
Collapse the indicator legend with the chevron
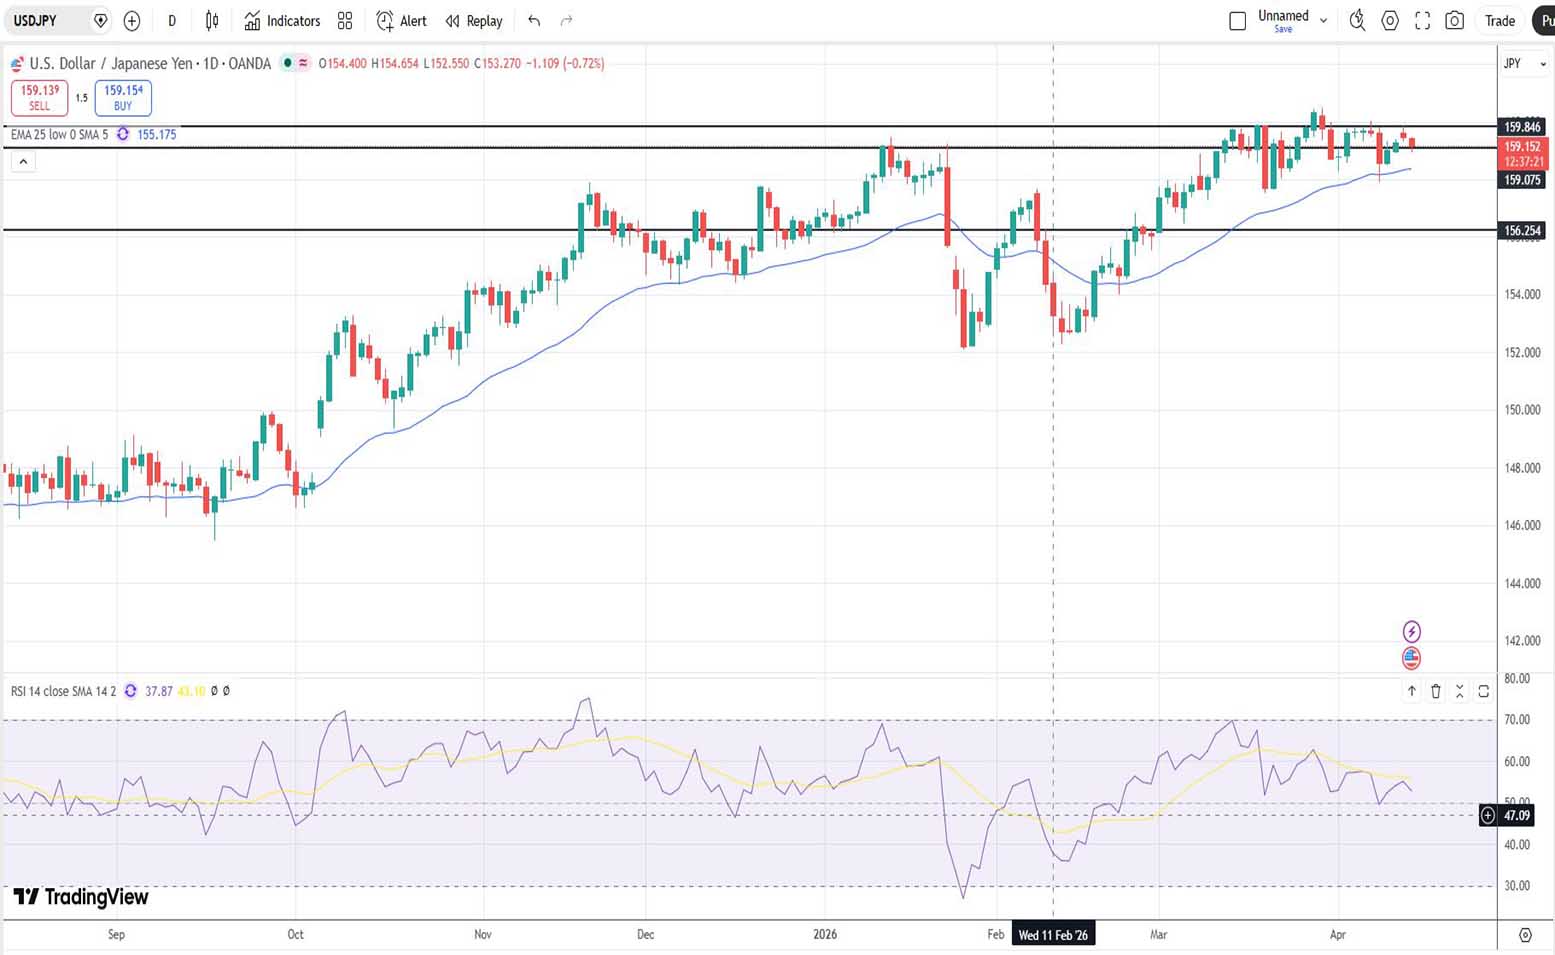[x=23, y=162]
